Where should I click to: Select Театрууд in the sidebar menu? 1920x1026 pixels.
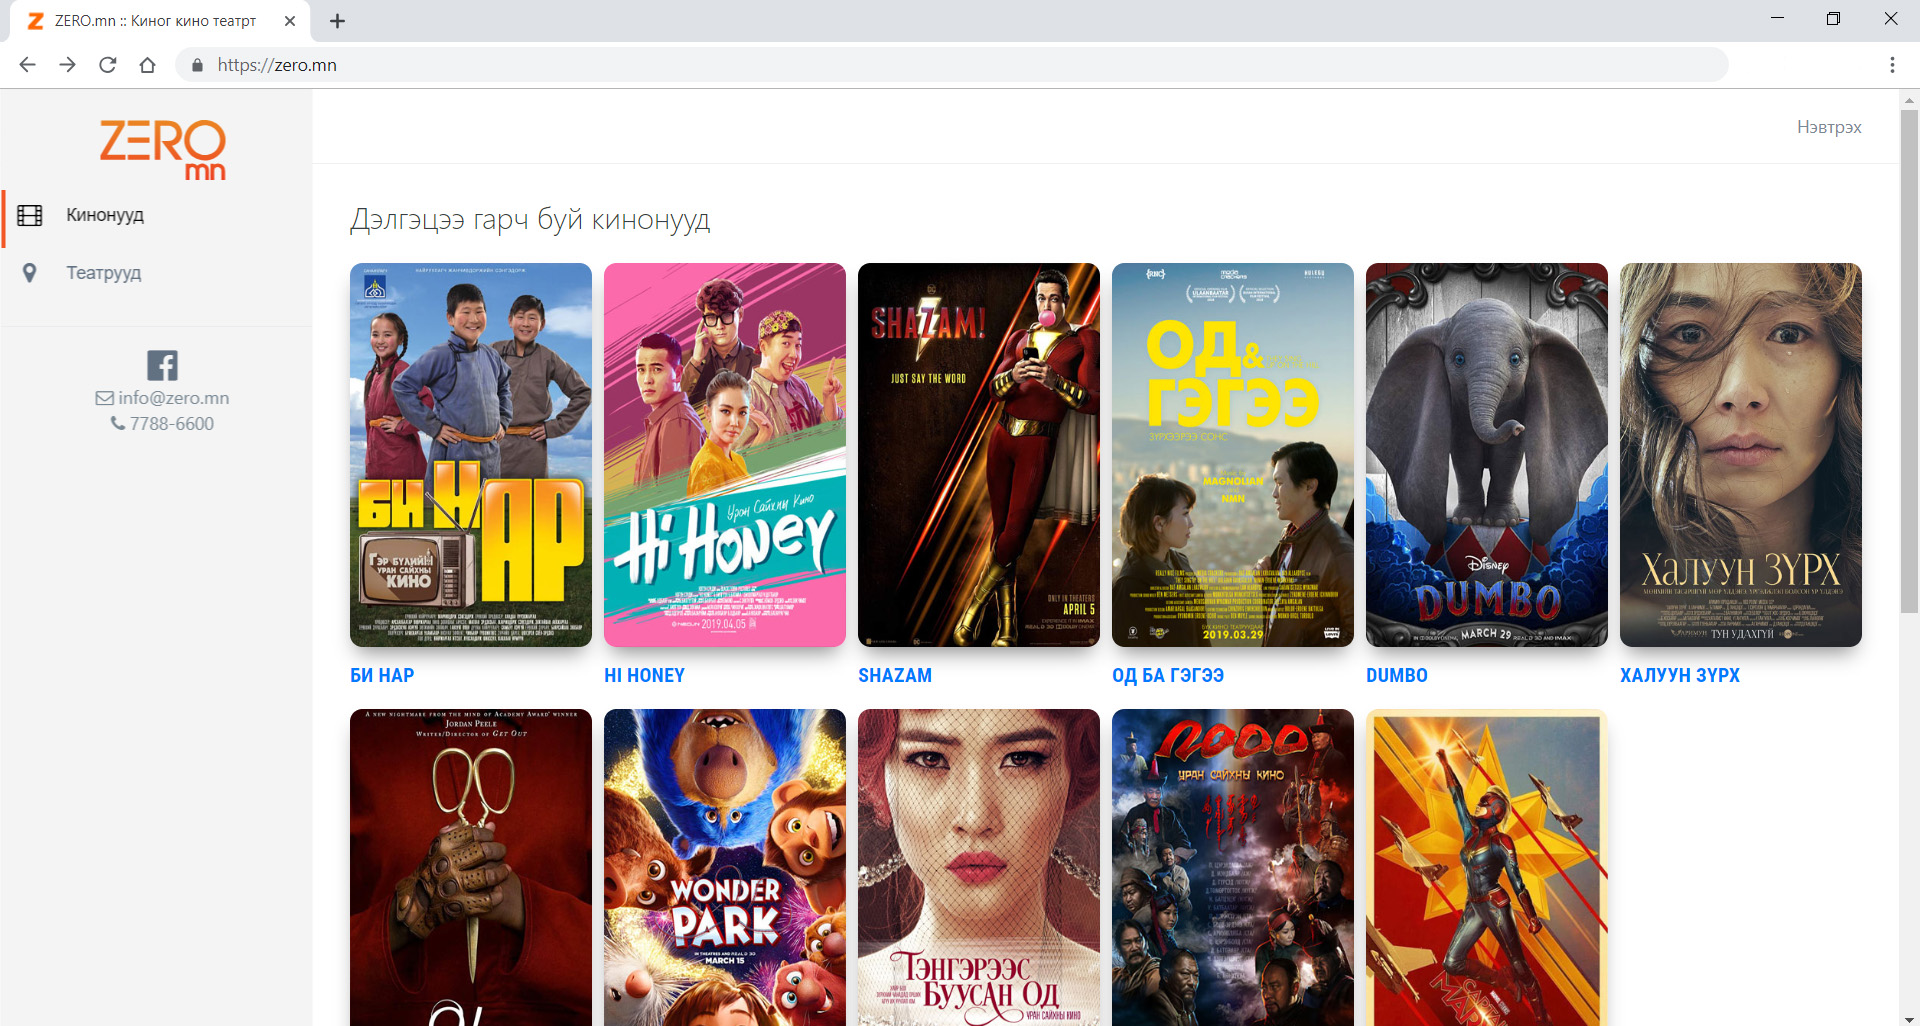pos(103,273)
